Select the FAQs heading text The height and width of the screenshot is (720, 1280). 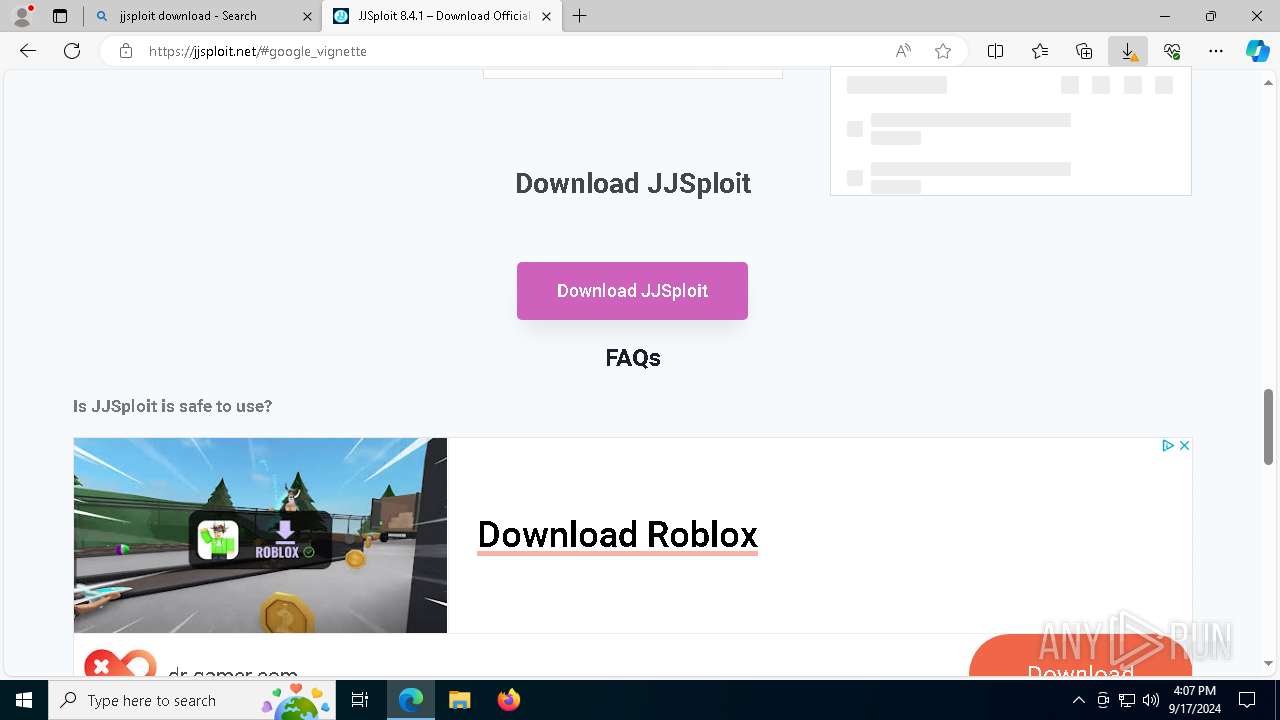tap(633, 358)
